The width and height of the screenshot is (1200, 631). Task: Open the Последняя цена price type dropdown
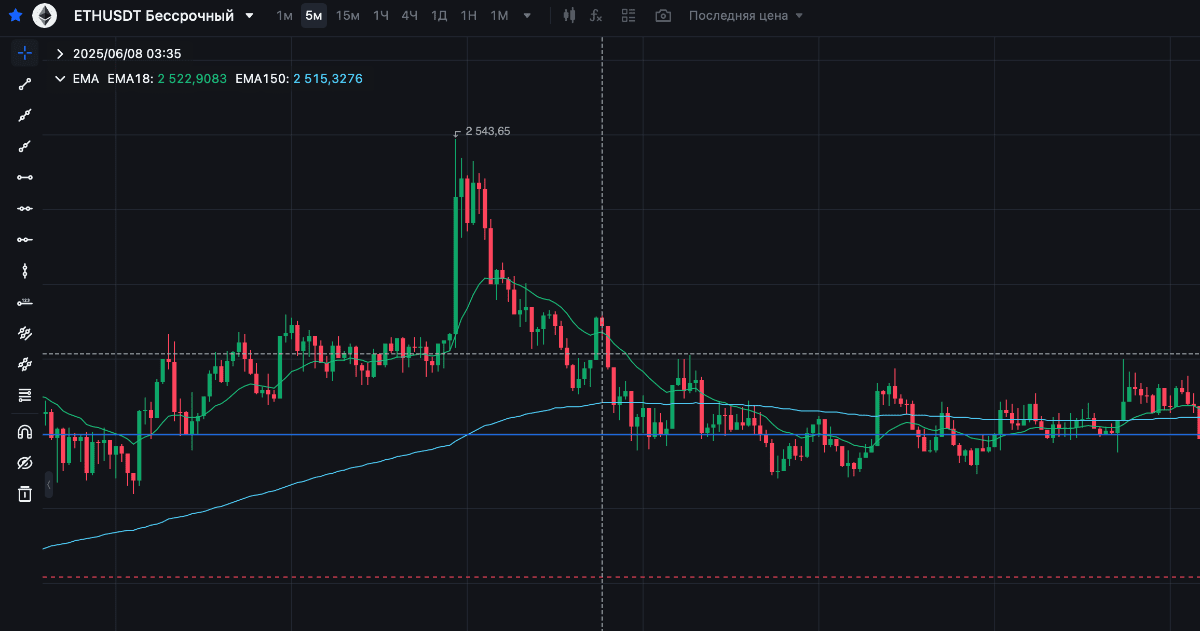pyautogui.click(x=745, y=16)
